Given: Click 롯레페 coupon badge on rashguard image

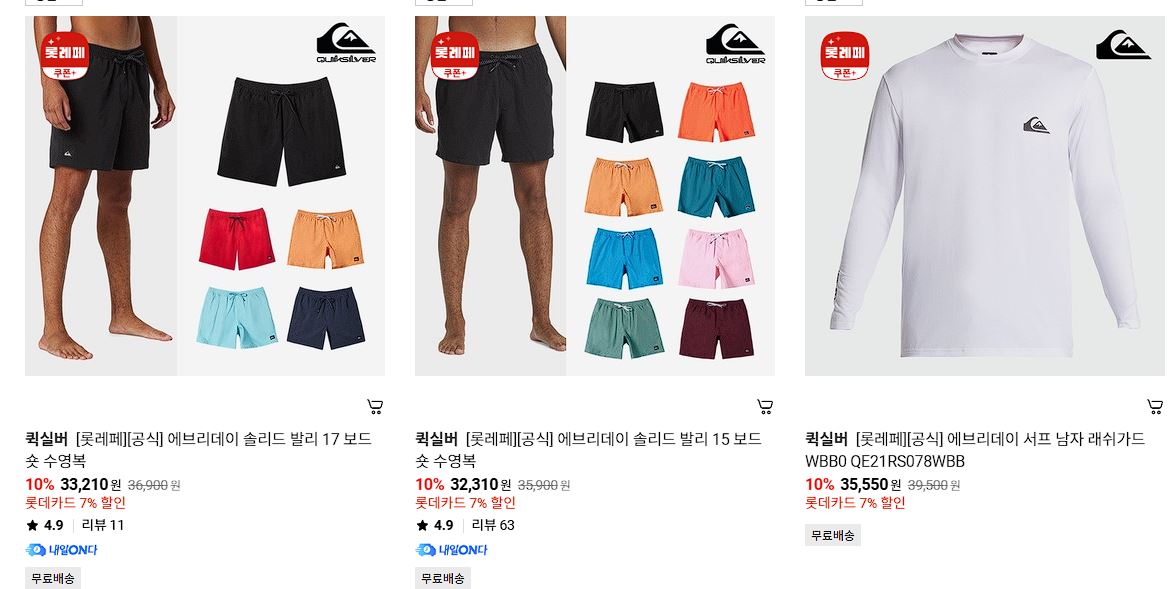Looking at the screenshot, I should (x=845, y=55).
